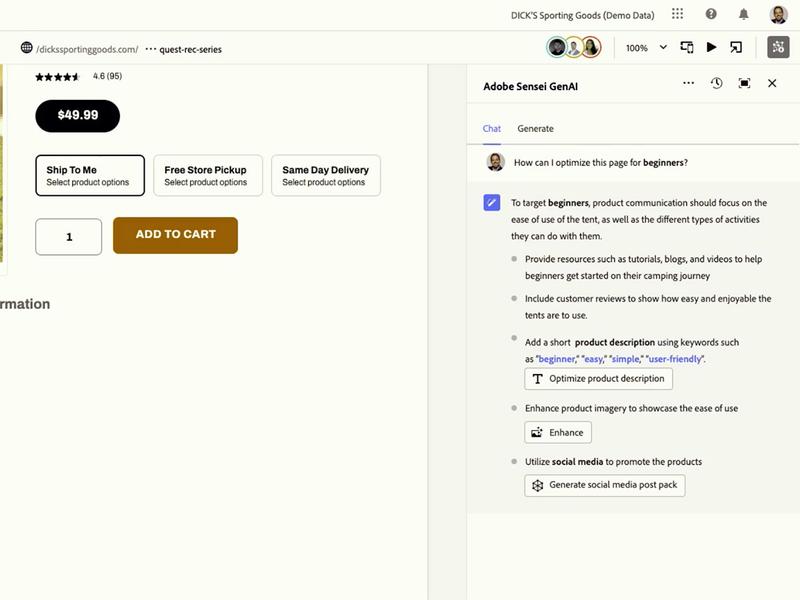The image size is (800, 600).
Task: Select the Ship To Me option
Action: [x=90, y=176]
